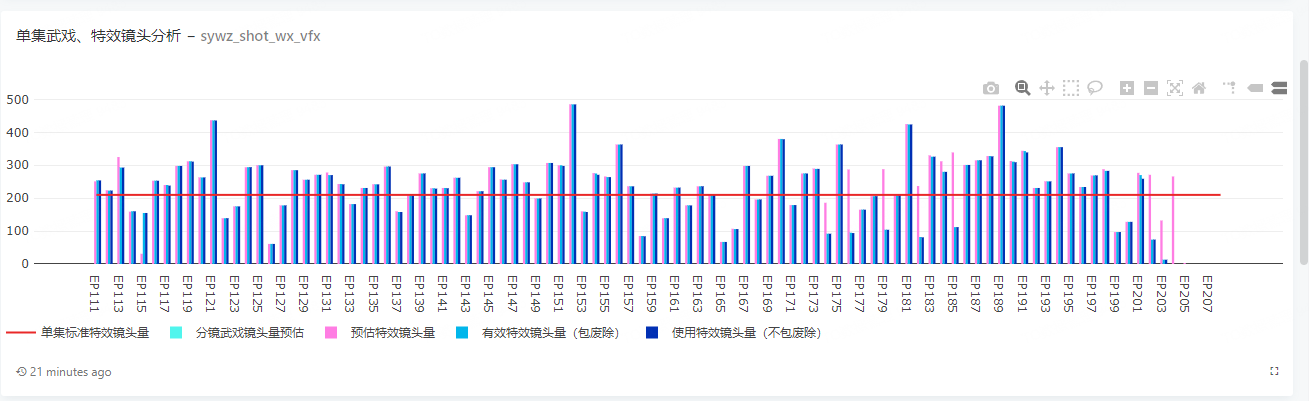Click y-axis label 0
Screen dimensions: 1309x401
[x=24, y=264]
